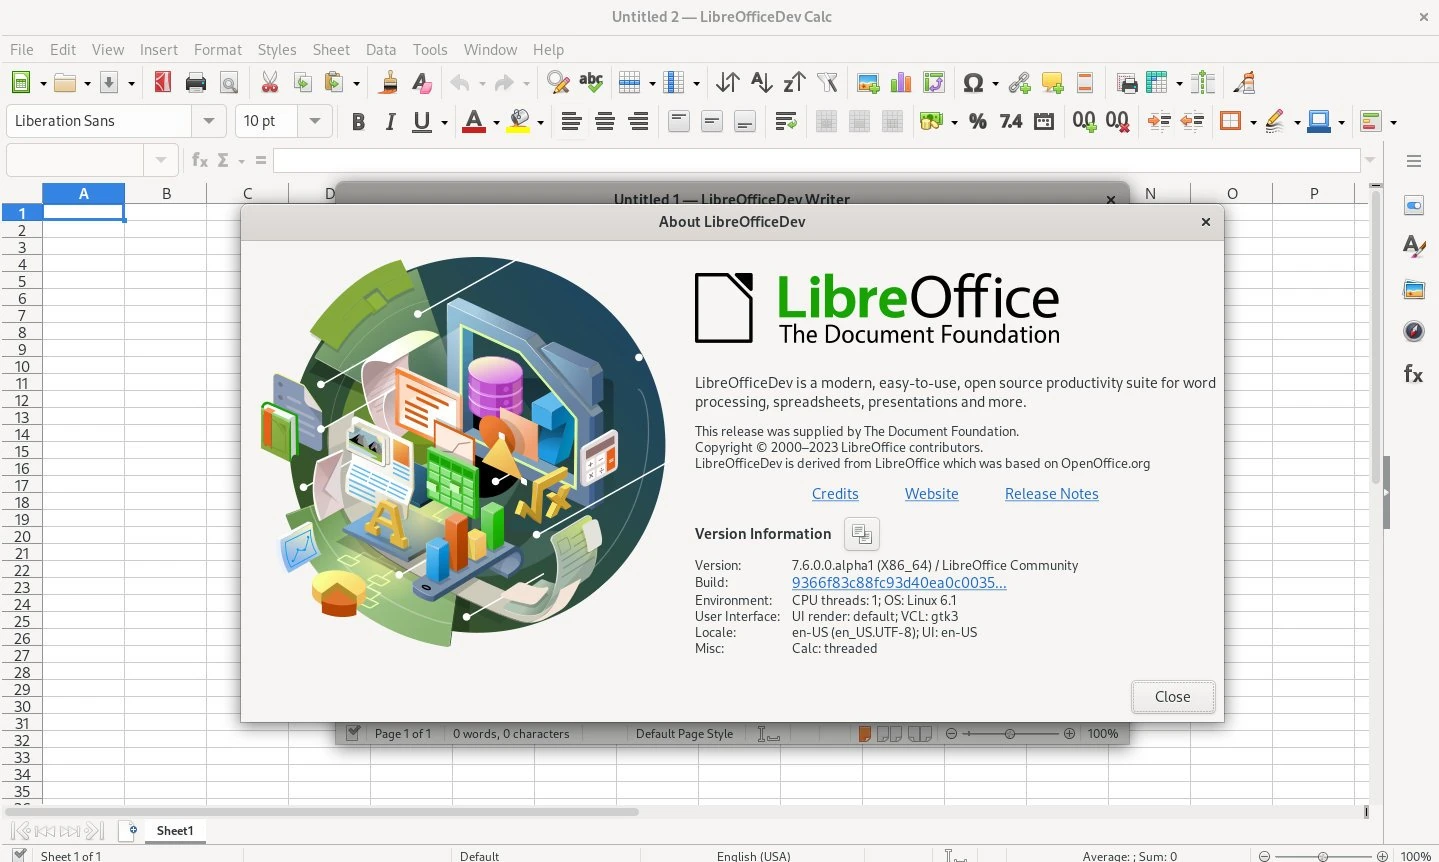Insert a chart using chart icon
Screen dimensions: 1439x862
(901, 83)
